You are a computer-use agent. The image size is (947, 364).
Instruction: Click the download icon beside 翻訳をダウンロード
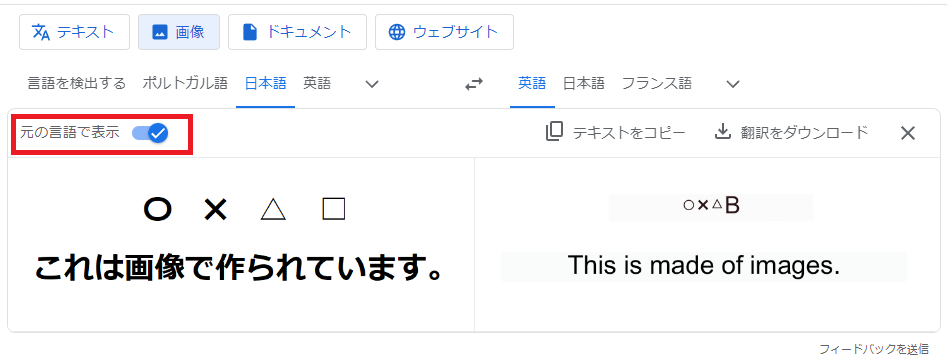[723, 132]
